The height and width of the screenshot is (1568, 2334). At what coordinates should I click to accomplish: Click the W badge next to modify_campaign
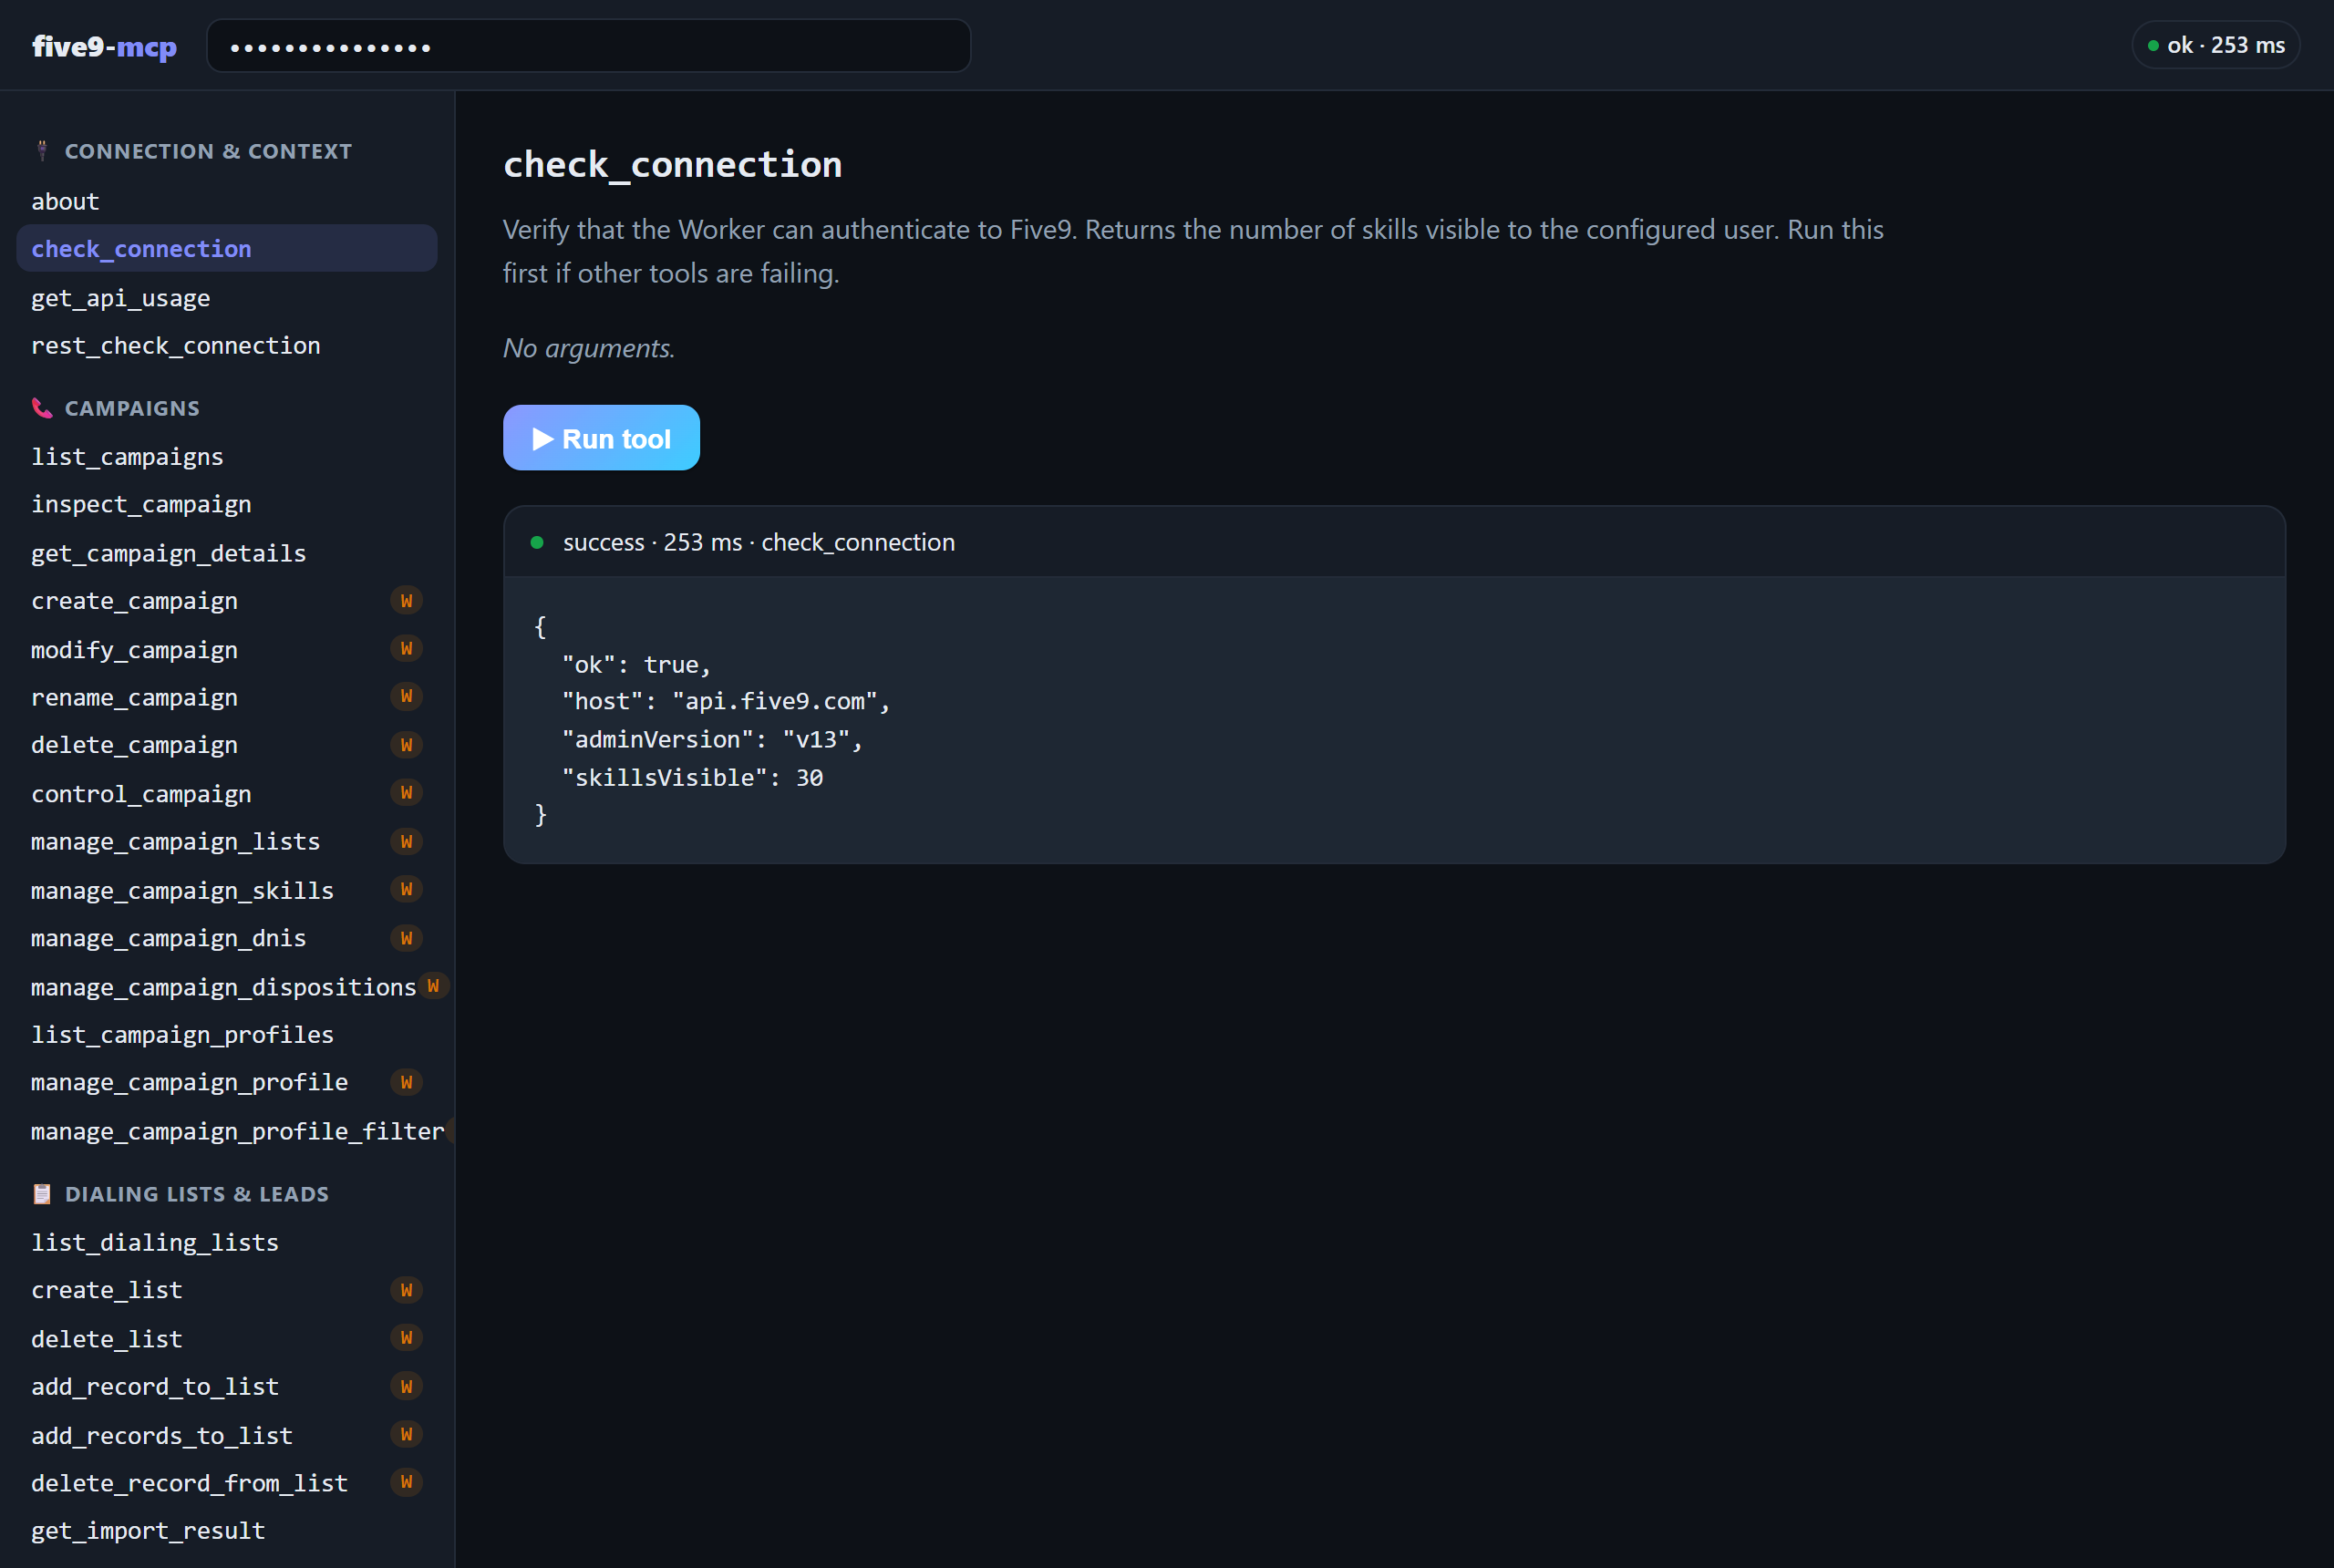pyautogui.click(x=406, y=649)
